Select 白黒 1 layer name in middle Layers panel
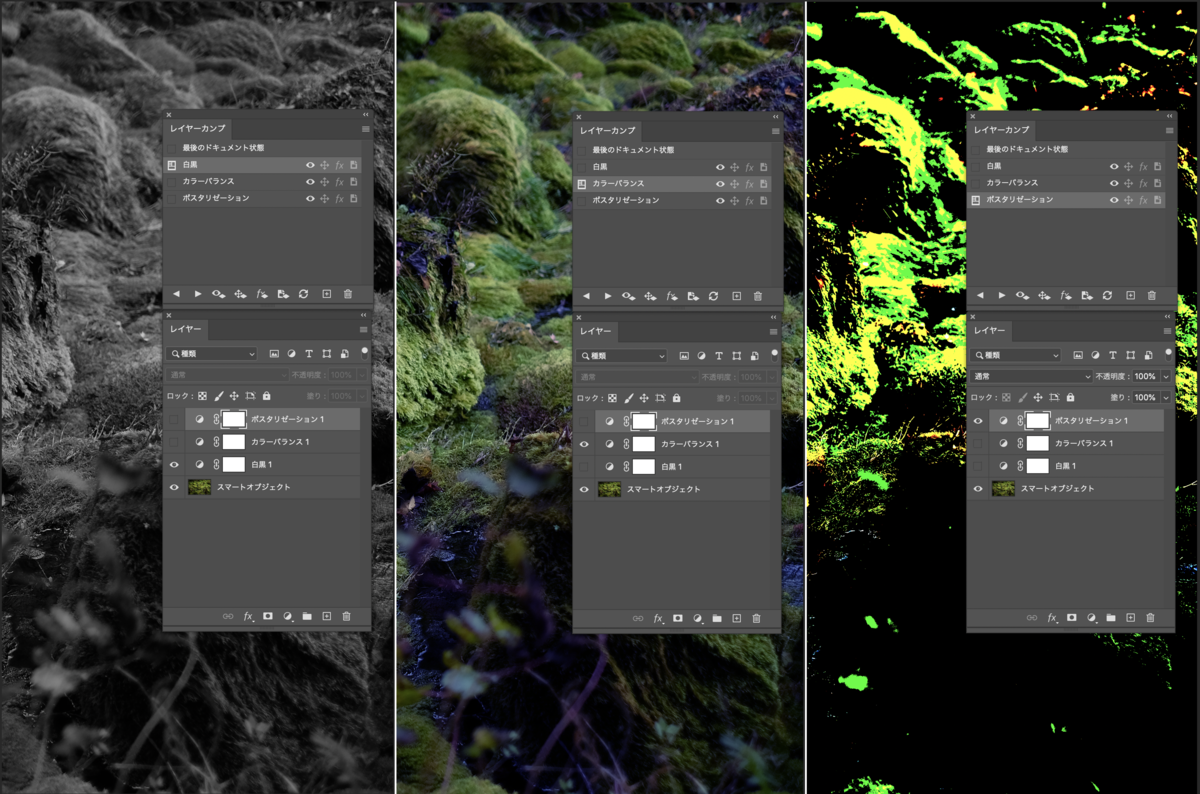1200x794 pixels. point(672,467)
